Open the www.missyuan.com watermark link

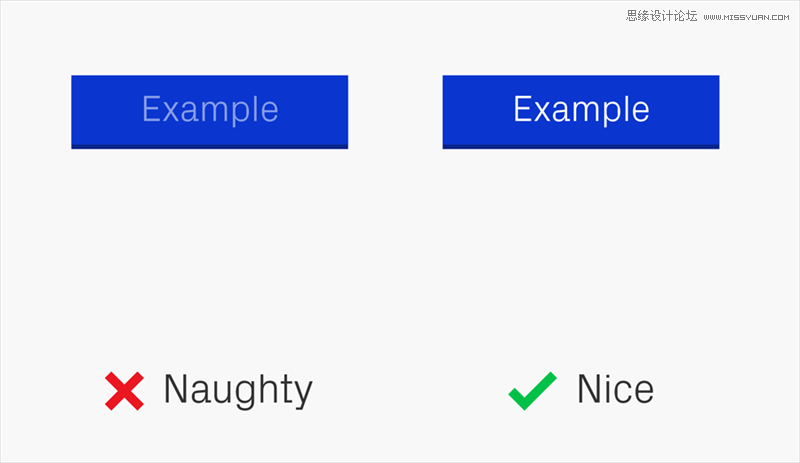pos(746,17)
